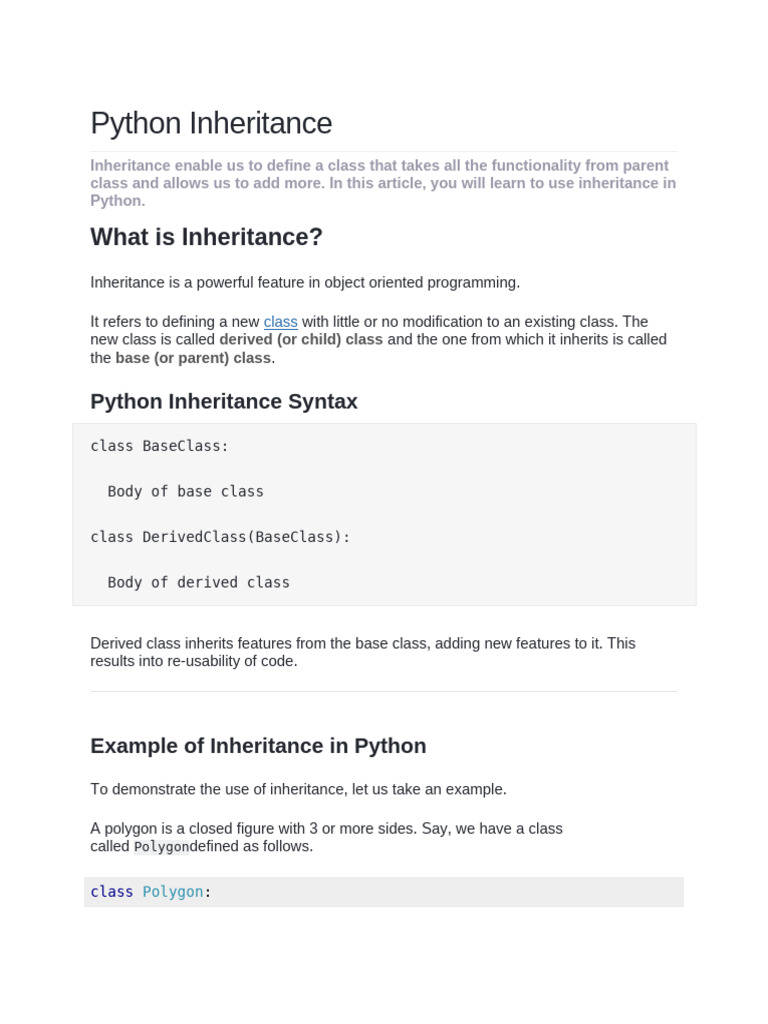Viewport: 768px width, 1024px height.
Task: Click the "class DerivedClass(BaseClass):" code line
Action: [x=221, y=537]
